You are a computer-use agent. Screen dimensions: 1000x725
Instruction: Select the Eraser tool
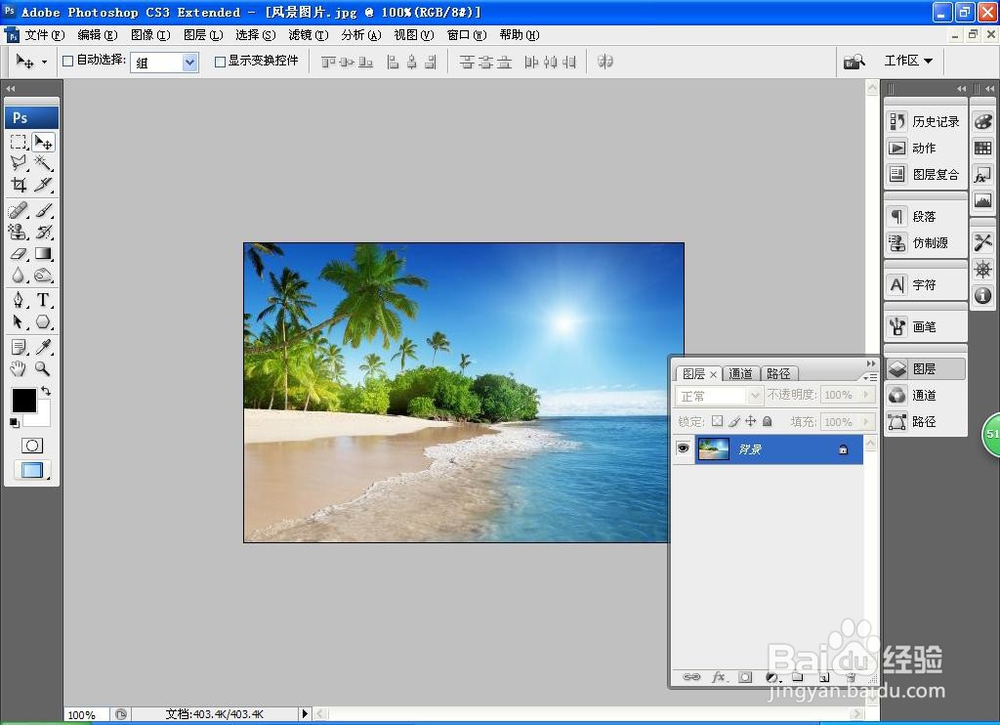click(x=18, y=253)
